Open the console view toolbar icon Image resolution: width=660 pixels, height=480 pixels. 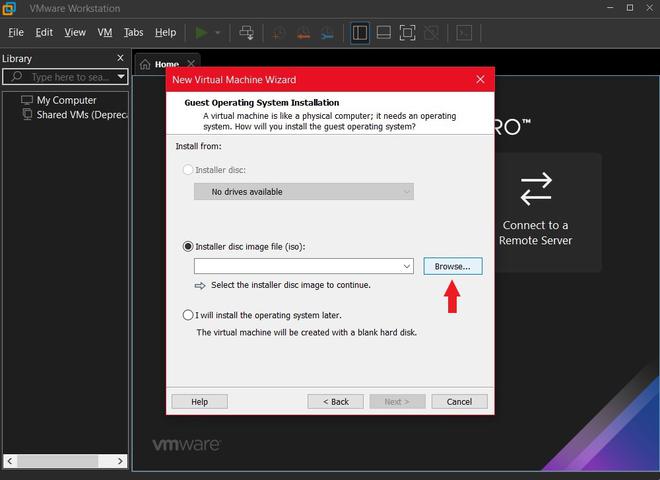point(464,32)
